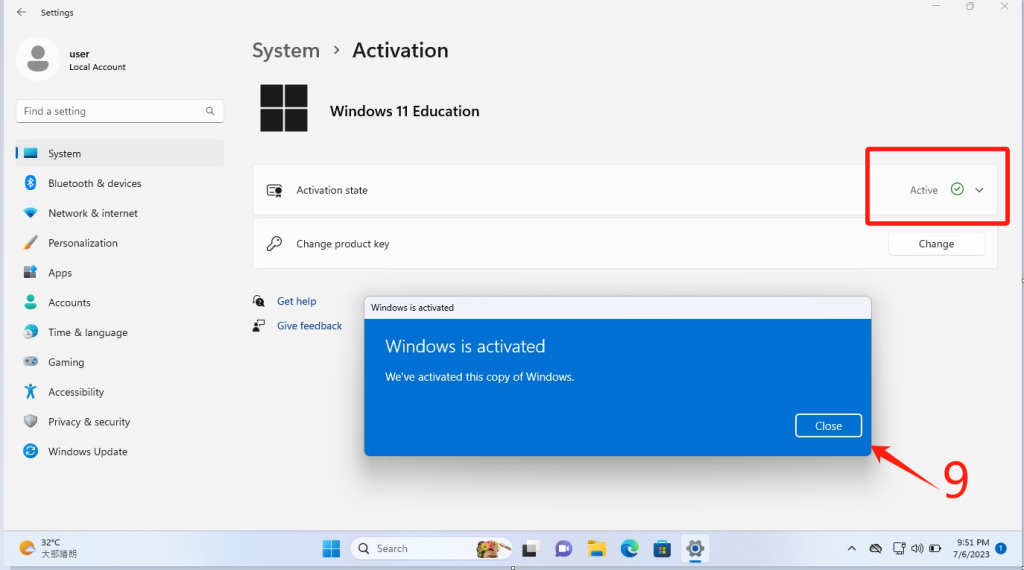Click the back arrow in Settings
This screenshot has width=1024, height=570.
[x=21, y=13]
